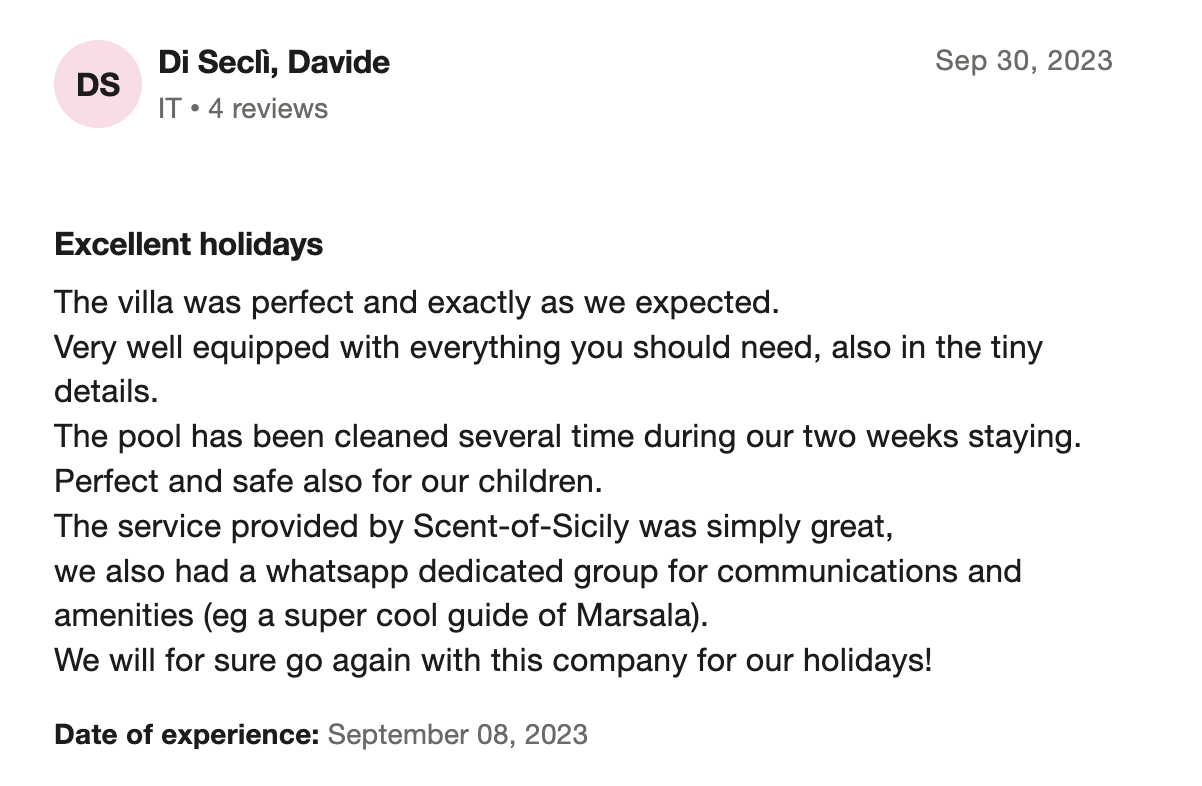Click the word 'details.' in the review
Viewport: 1202px width, 786px height.
tap(106, 391)
